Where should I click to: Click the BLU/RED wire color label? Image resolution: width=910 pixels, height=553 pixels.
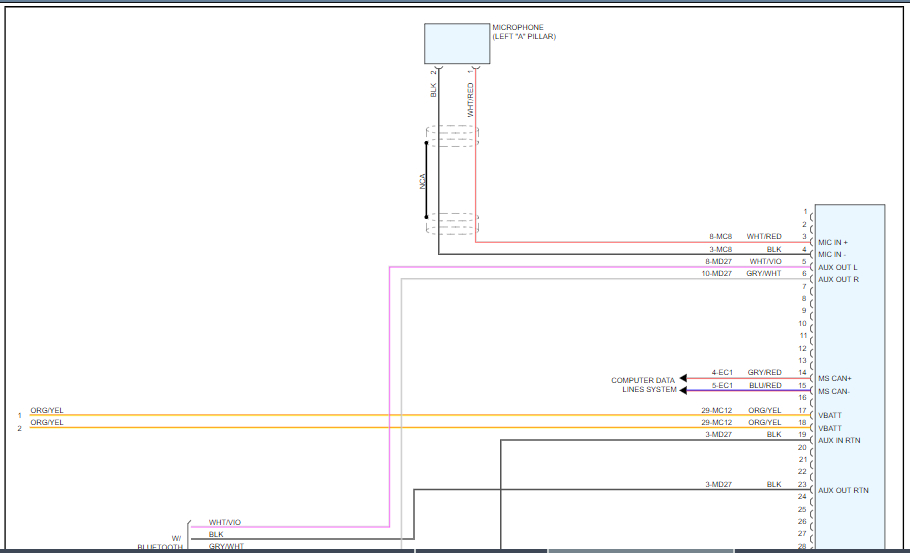(x=765, y=385)
